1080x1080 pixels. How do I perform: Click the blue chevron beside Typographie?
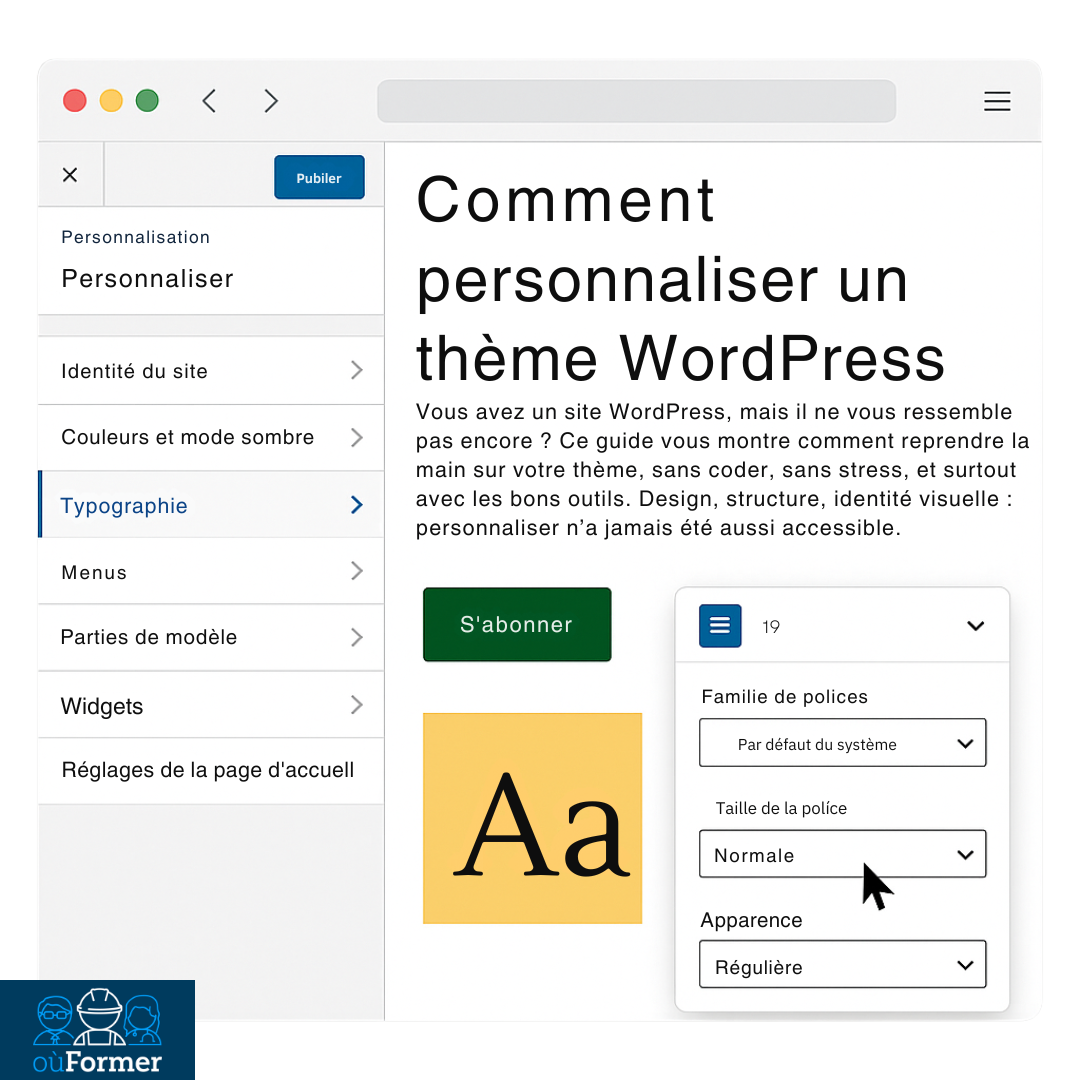click(x=356, y=504)
